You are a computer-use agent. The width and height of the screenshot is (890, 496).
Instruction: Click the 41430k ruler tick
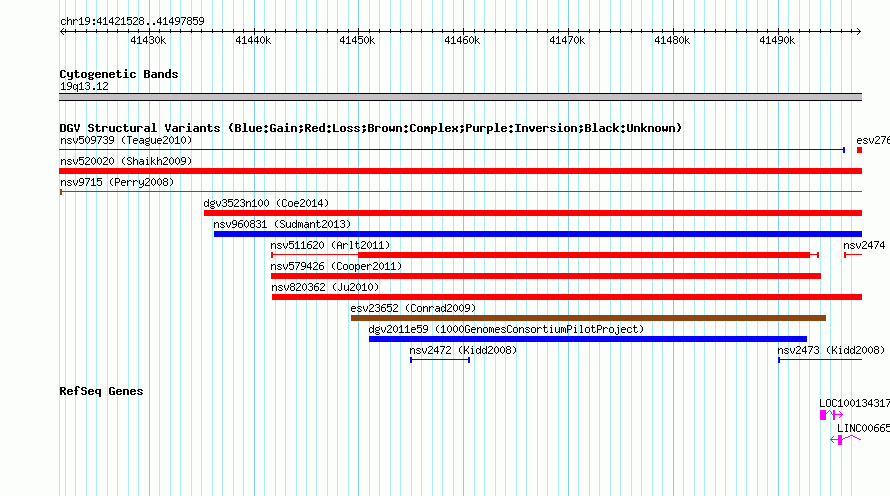pos(148,40)
